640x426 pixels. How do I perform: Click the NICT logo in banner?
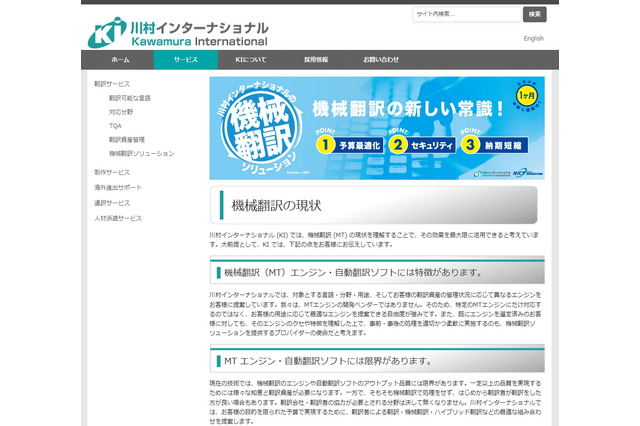pos(528,173)
